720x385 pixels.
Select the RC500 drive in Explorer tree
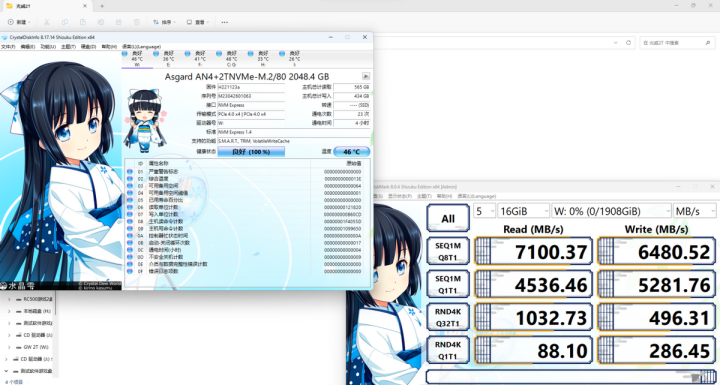[x=34, y=299]
